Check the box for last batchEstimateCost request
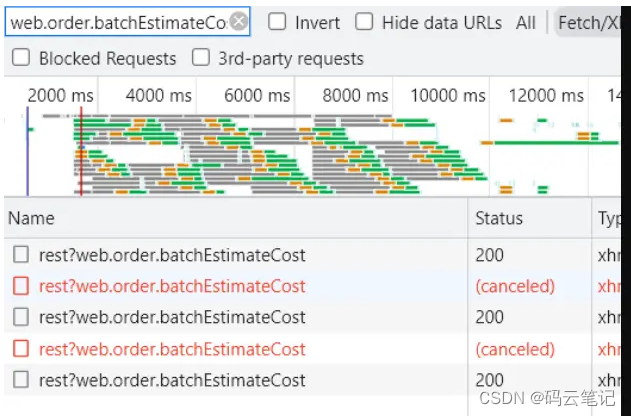This screenshot has height=416, width=631. [x=21, y=379]
